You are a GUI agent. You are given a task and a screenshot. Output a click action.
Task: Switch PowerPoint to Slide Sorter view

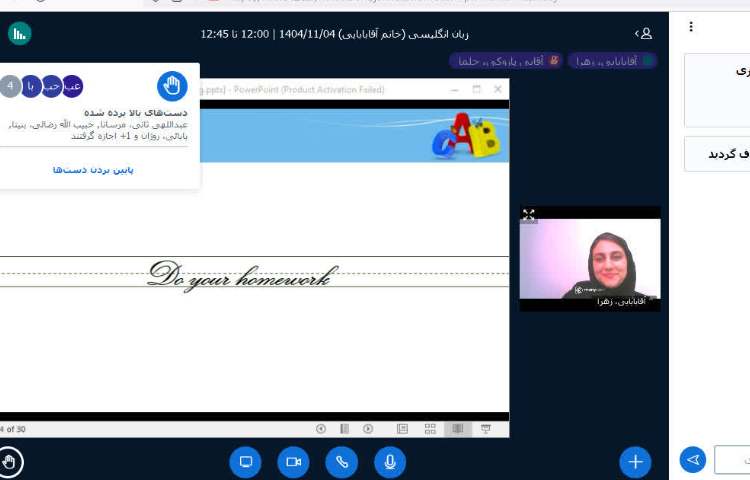pos(430,429)
